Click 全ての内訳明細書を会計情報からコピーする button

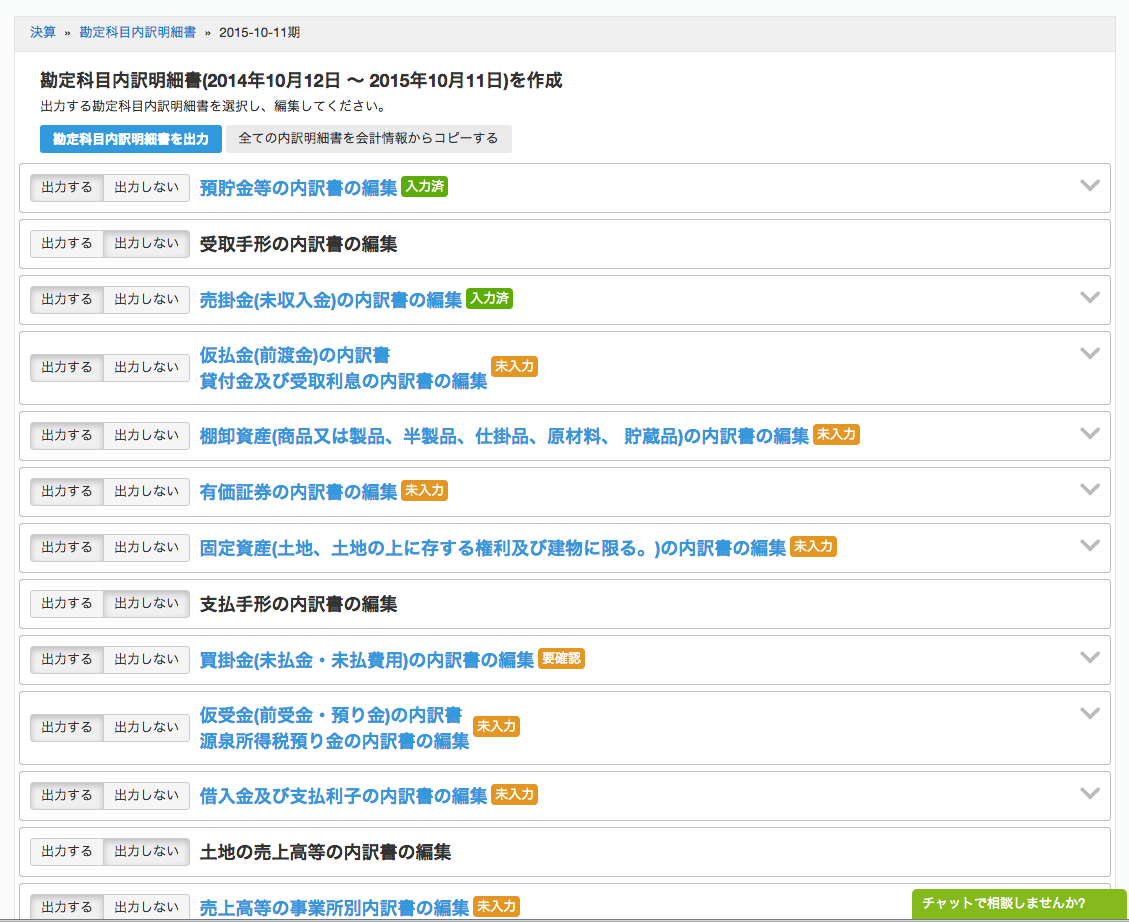point(368,139)
